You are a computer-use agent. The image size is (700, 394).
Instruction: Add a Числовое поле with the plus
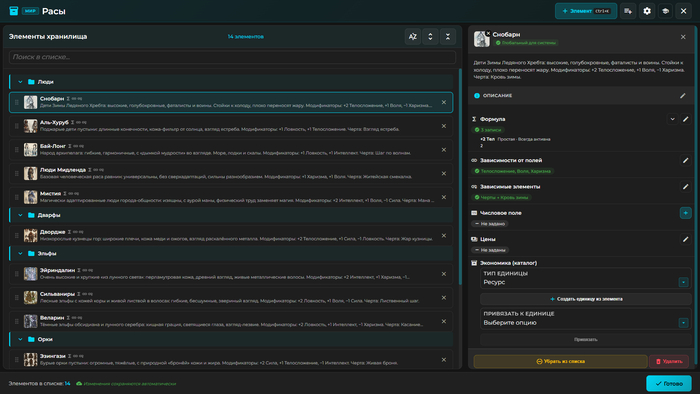pyautogui.click(x=686, y=213)
